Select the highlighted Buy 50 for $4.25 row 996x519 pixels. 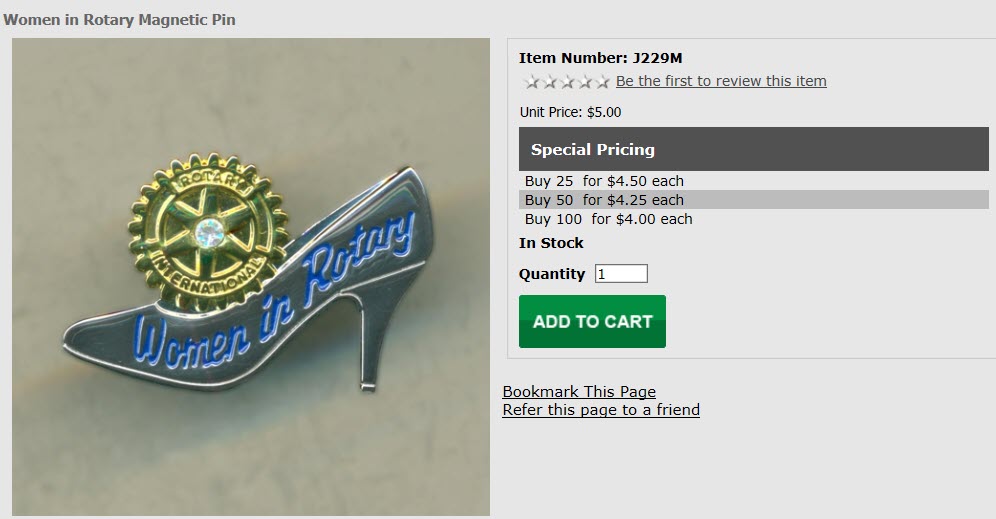[753, 200]
